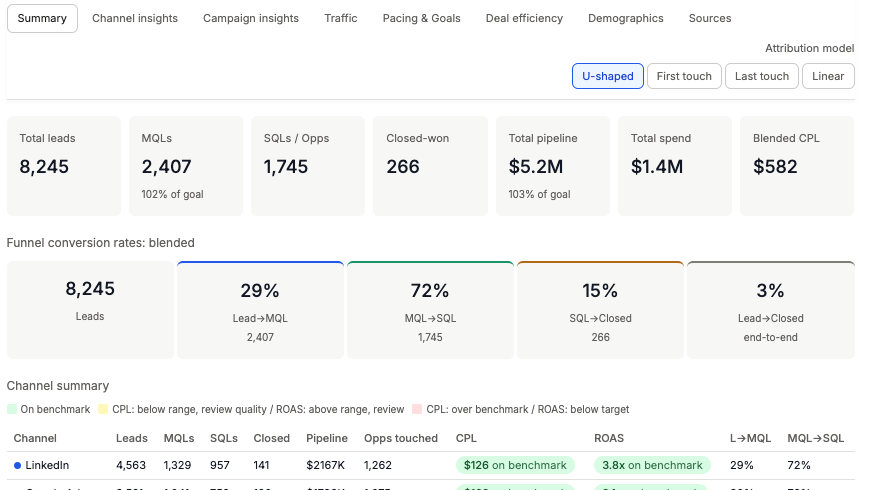Click the Channel summary heading

click(x=58, y=386)
